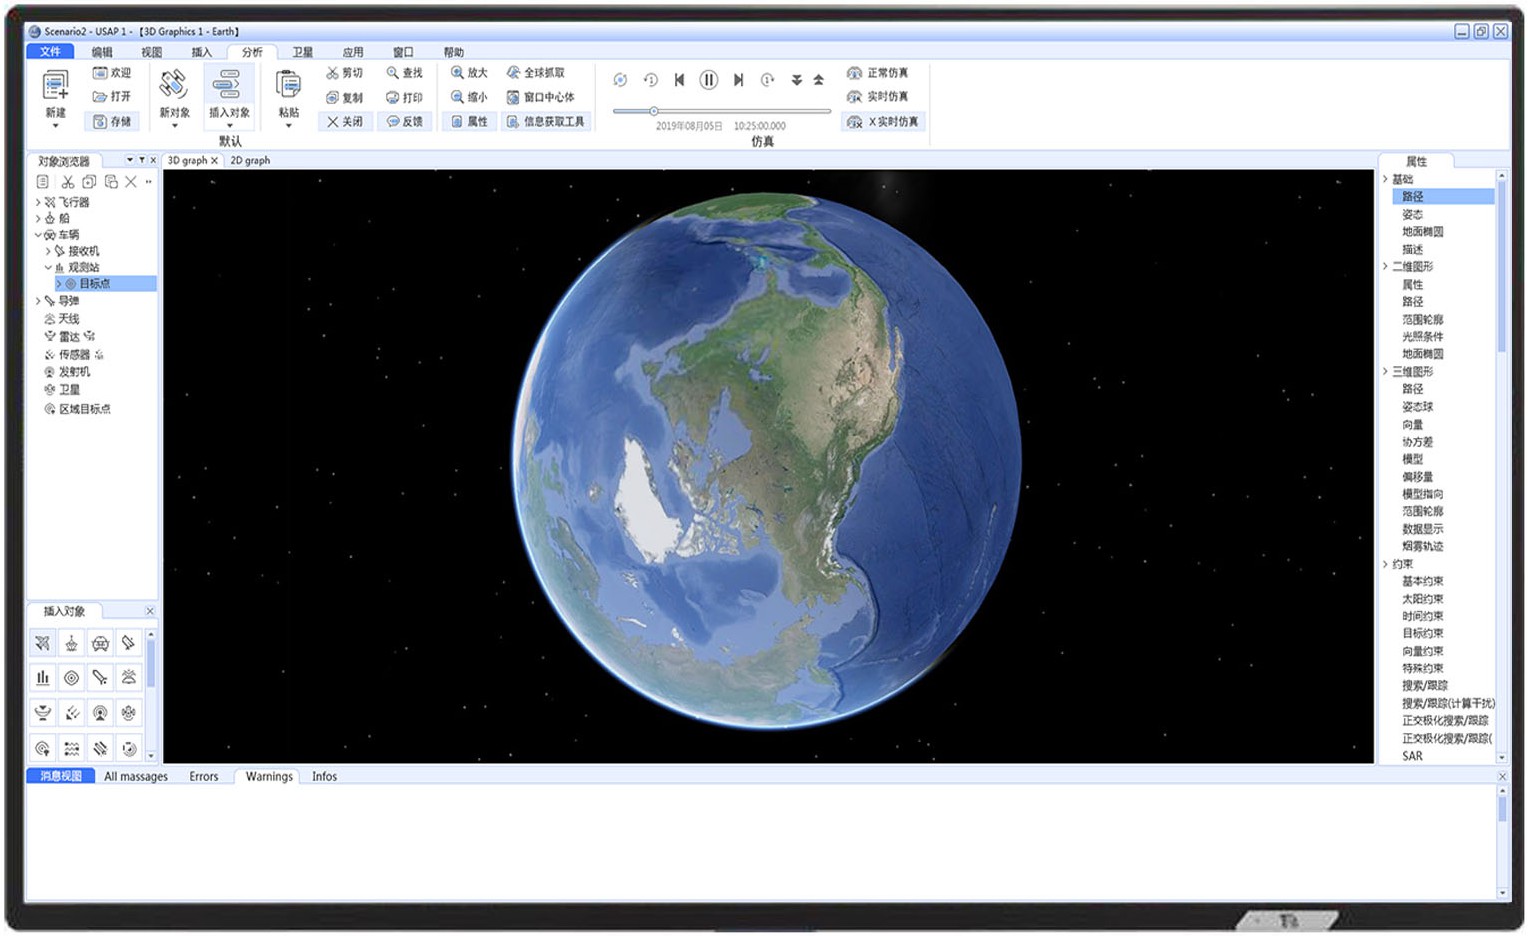This screenshot has height=936, width=1528.
Task: Click the ship icon in 插入对象 palette
Action: pos(71,643)
